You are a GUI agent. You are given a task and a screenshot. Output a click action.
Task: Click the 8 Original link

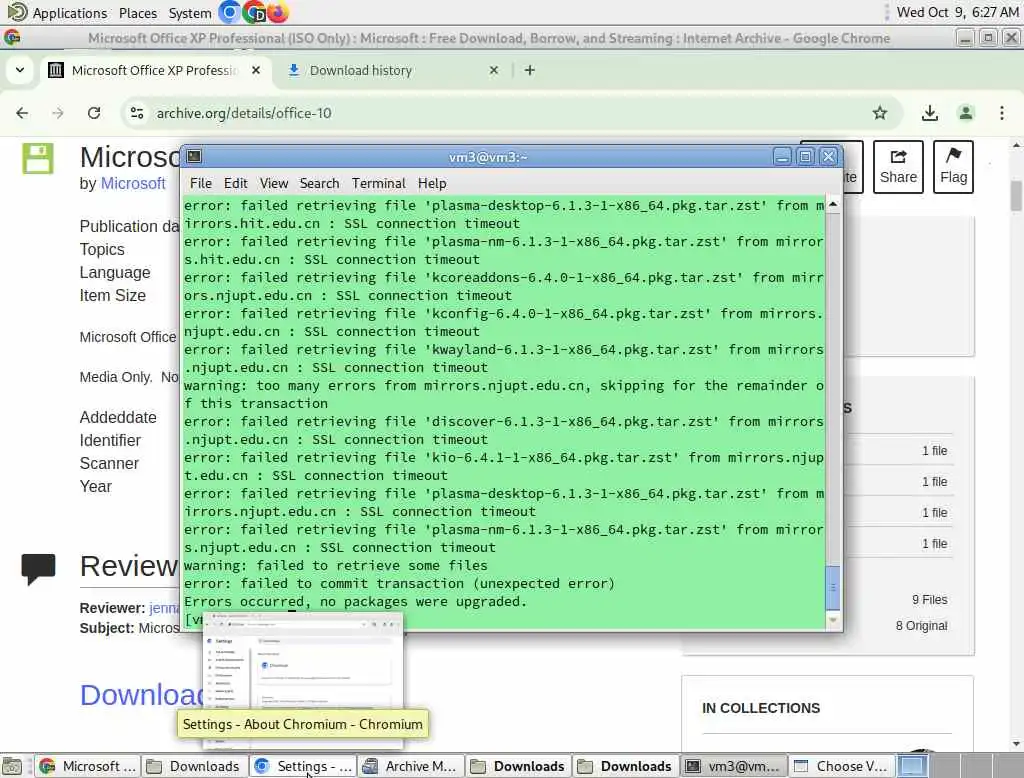pyautogui.click(x=921, y=626)
